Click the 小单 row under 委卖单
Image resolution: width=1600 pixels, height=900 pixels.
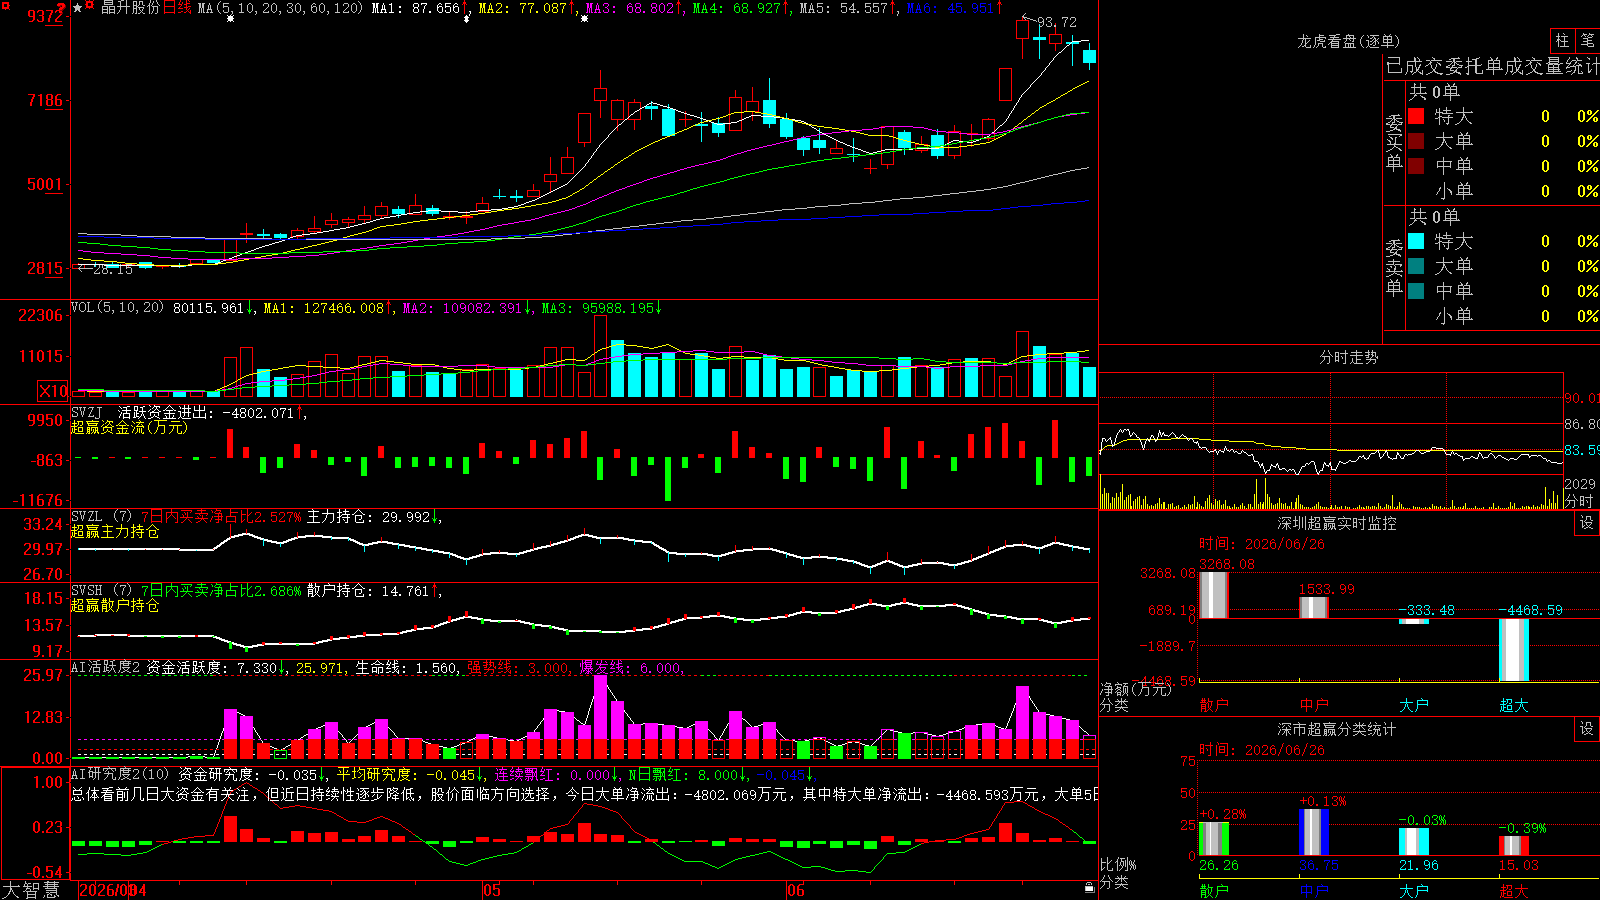1503,316
